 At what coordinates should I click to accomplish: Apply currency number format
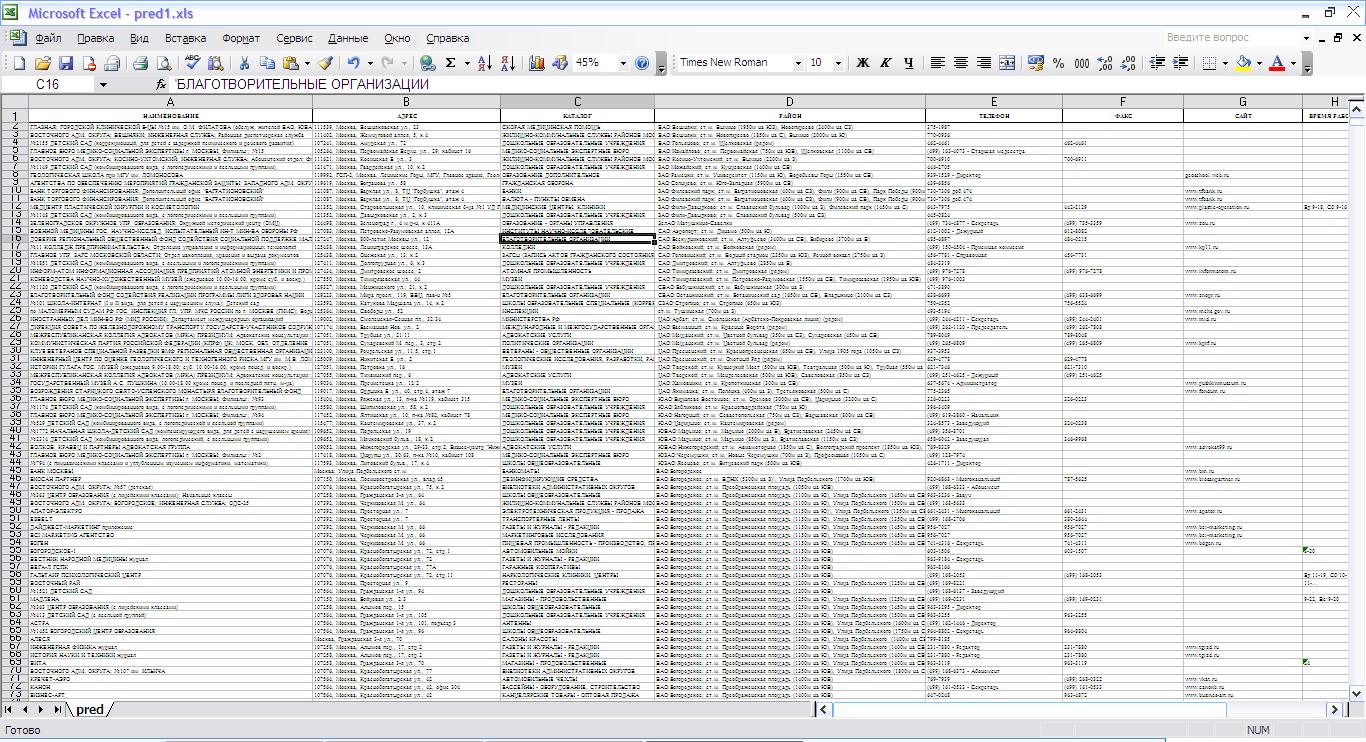[1035, 62]
